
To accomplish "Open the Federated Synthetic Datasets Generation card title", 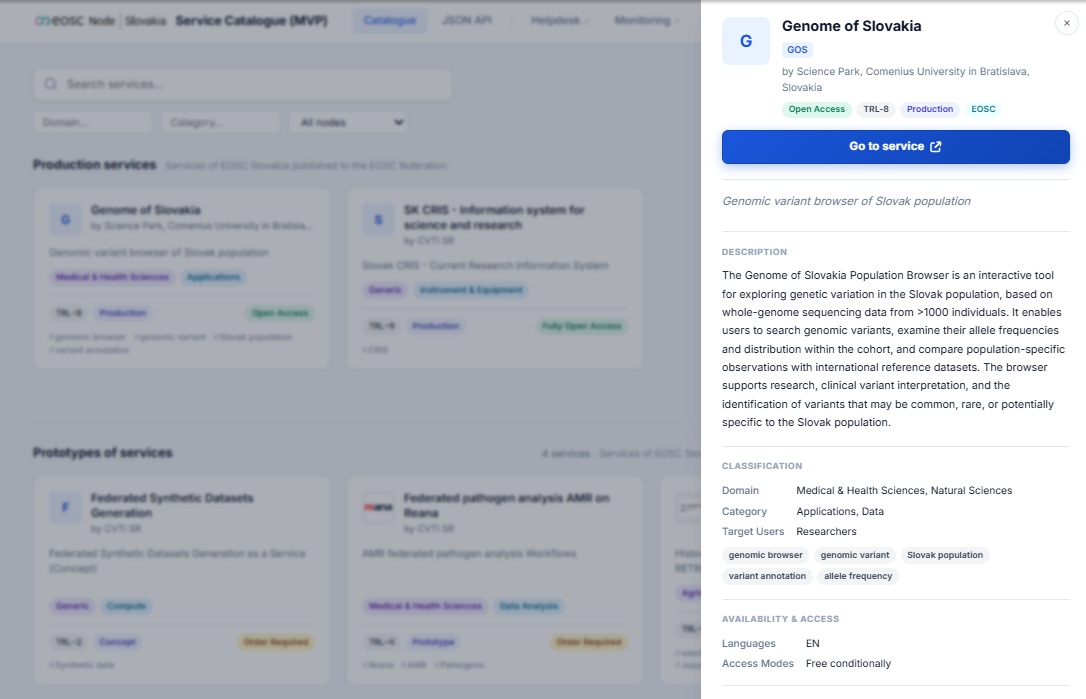I will click(172, 505).
